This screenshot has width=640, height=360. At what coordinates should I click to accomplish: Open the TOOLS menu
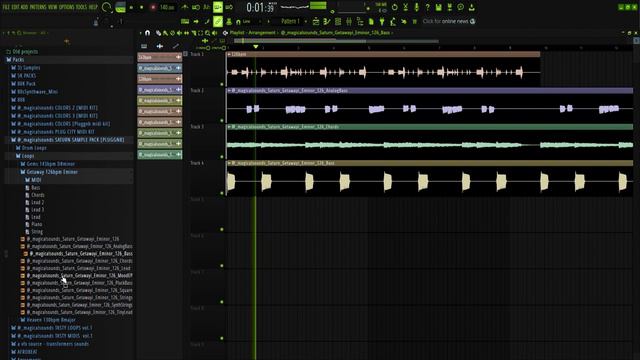[81, 7]
